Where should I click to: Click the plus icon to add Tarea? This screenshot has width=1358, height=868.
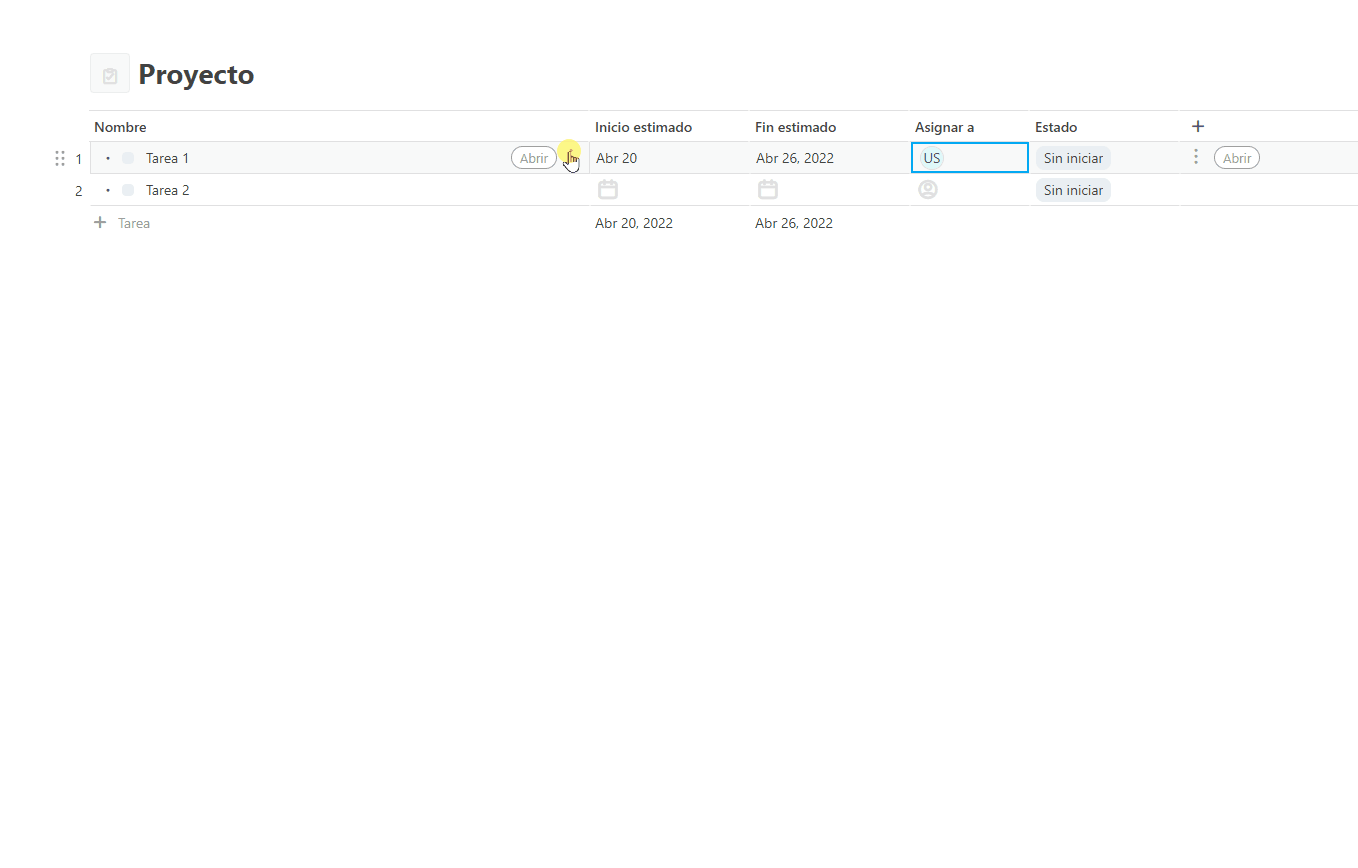click(100, 222)
